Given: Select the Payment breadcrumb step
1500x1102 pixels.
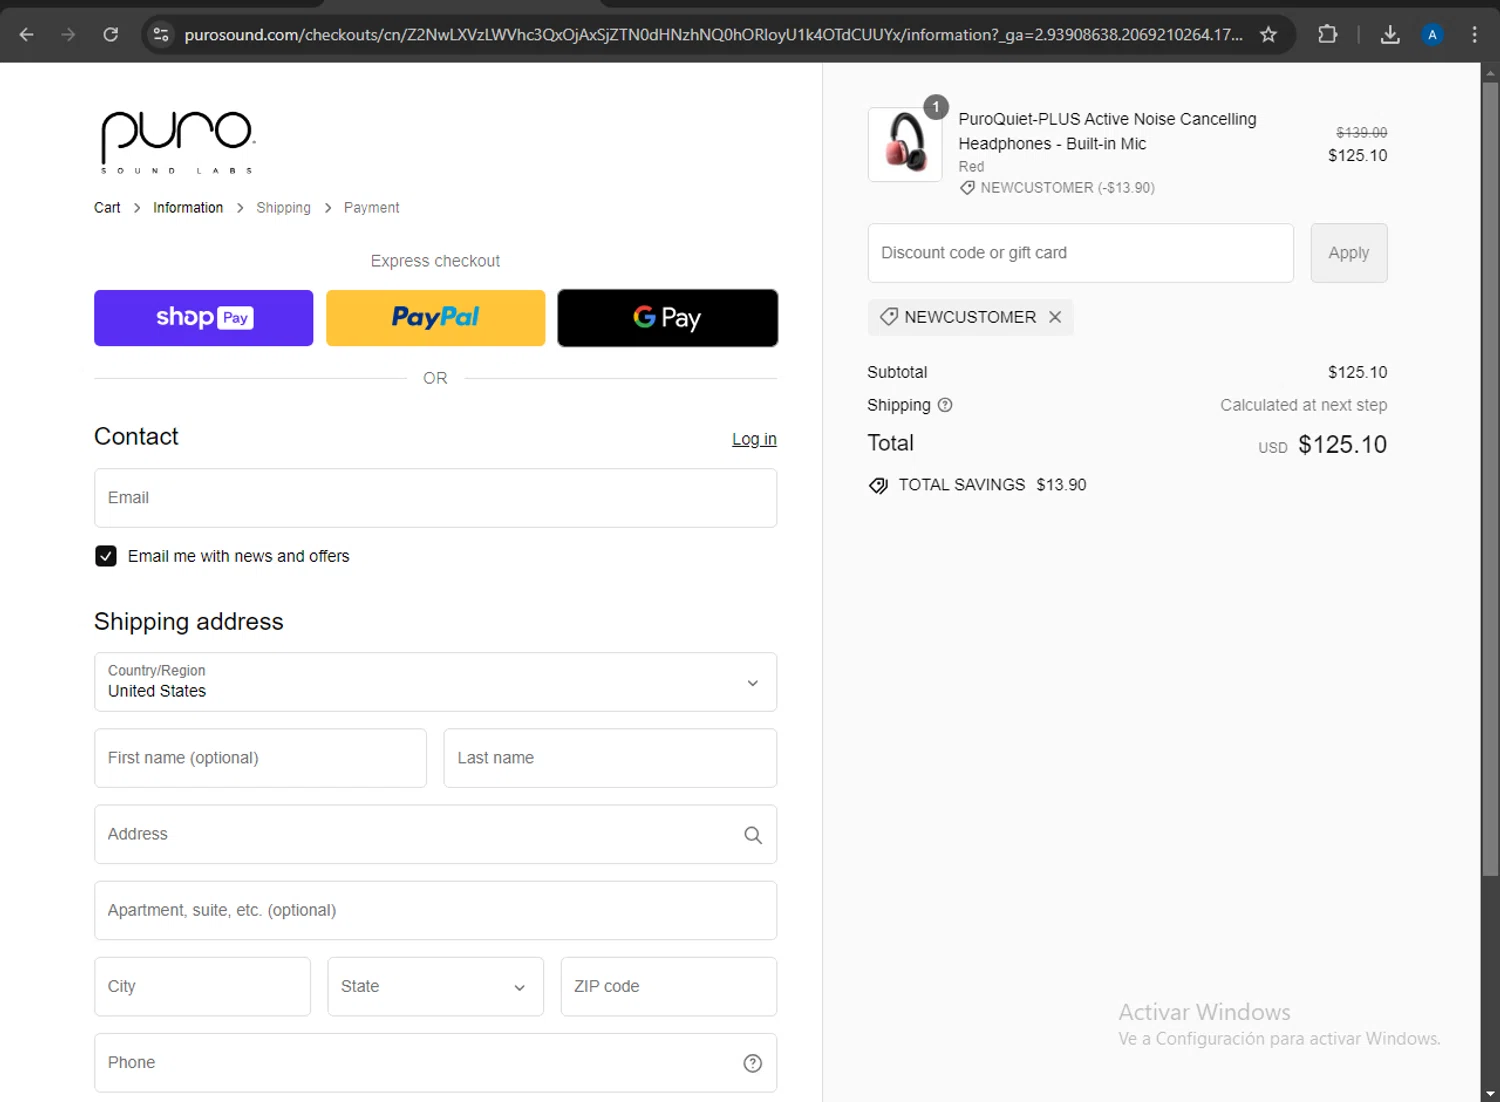Looking at the screenshot, I should [371, 208].
